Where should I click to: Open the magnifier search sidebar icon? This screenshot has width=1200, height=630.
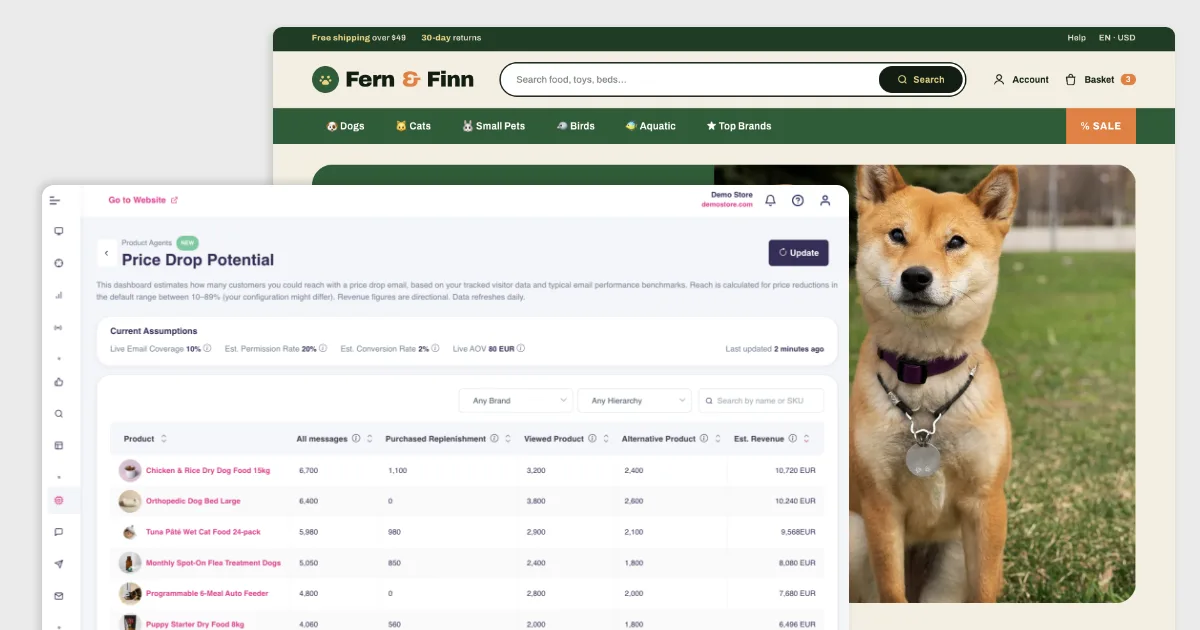[x=59, y=413]
